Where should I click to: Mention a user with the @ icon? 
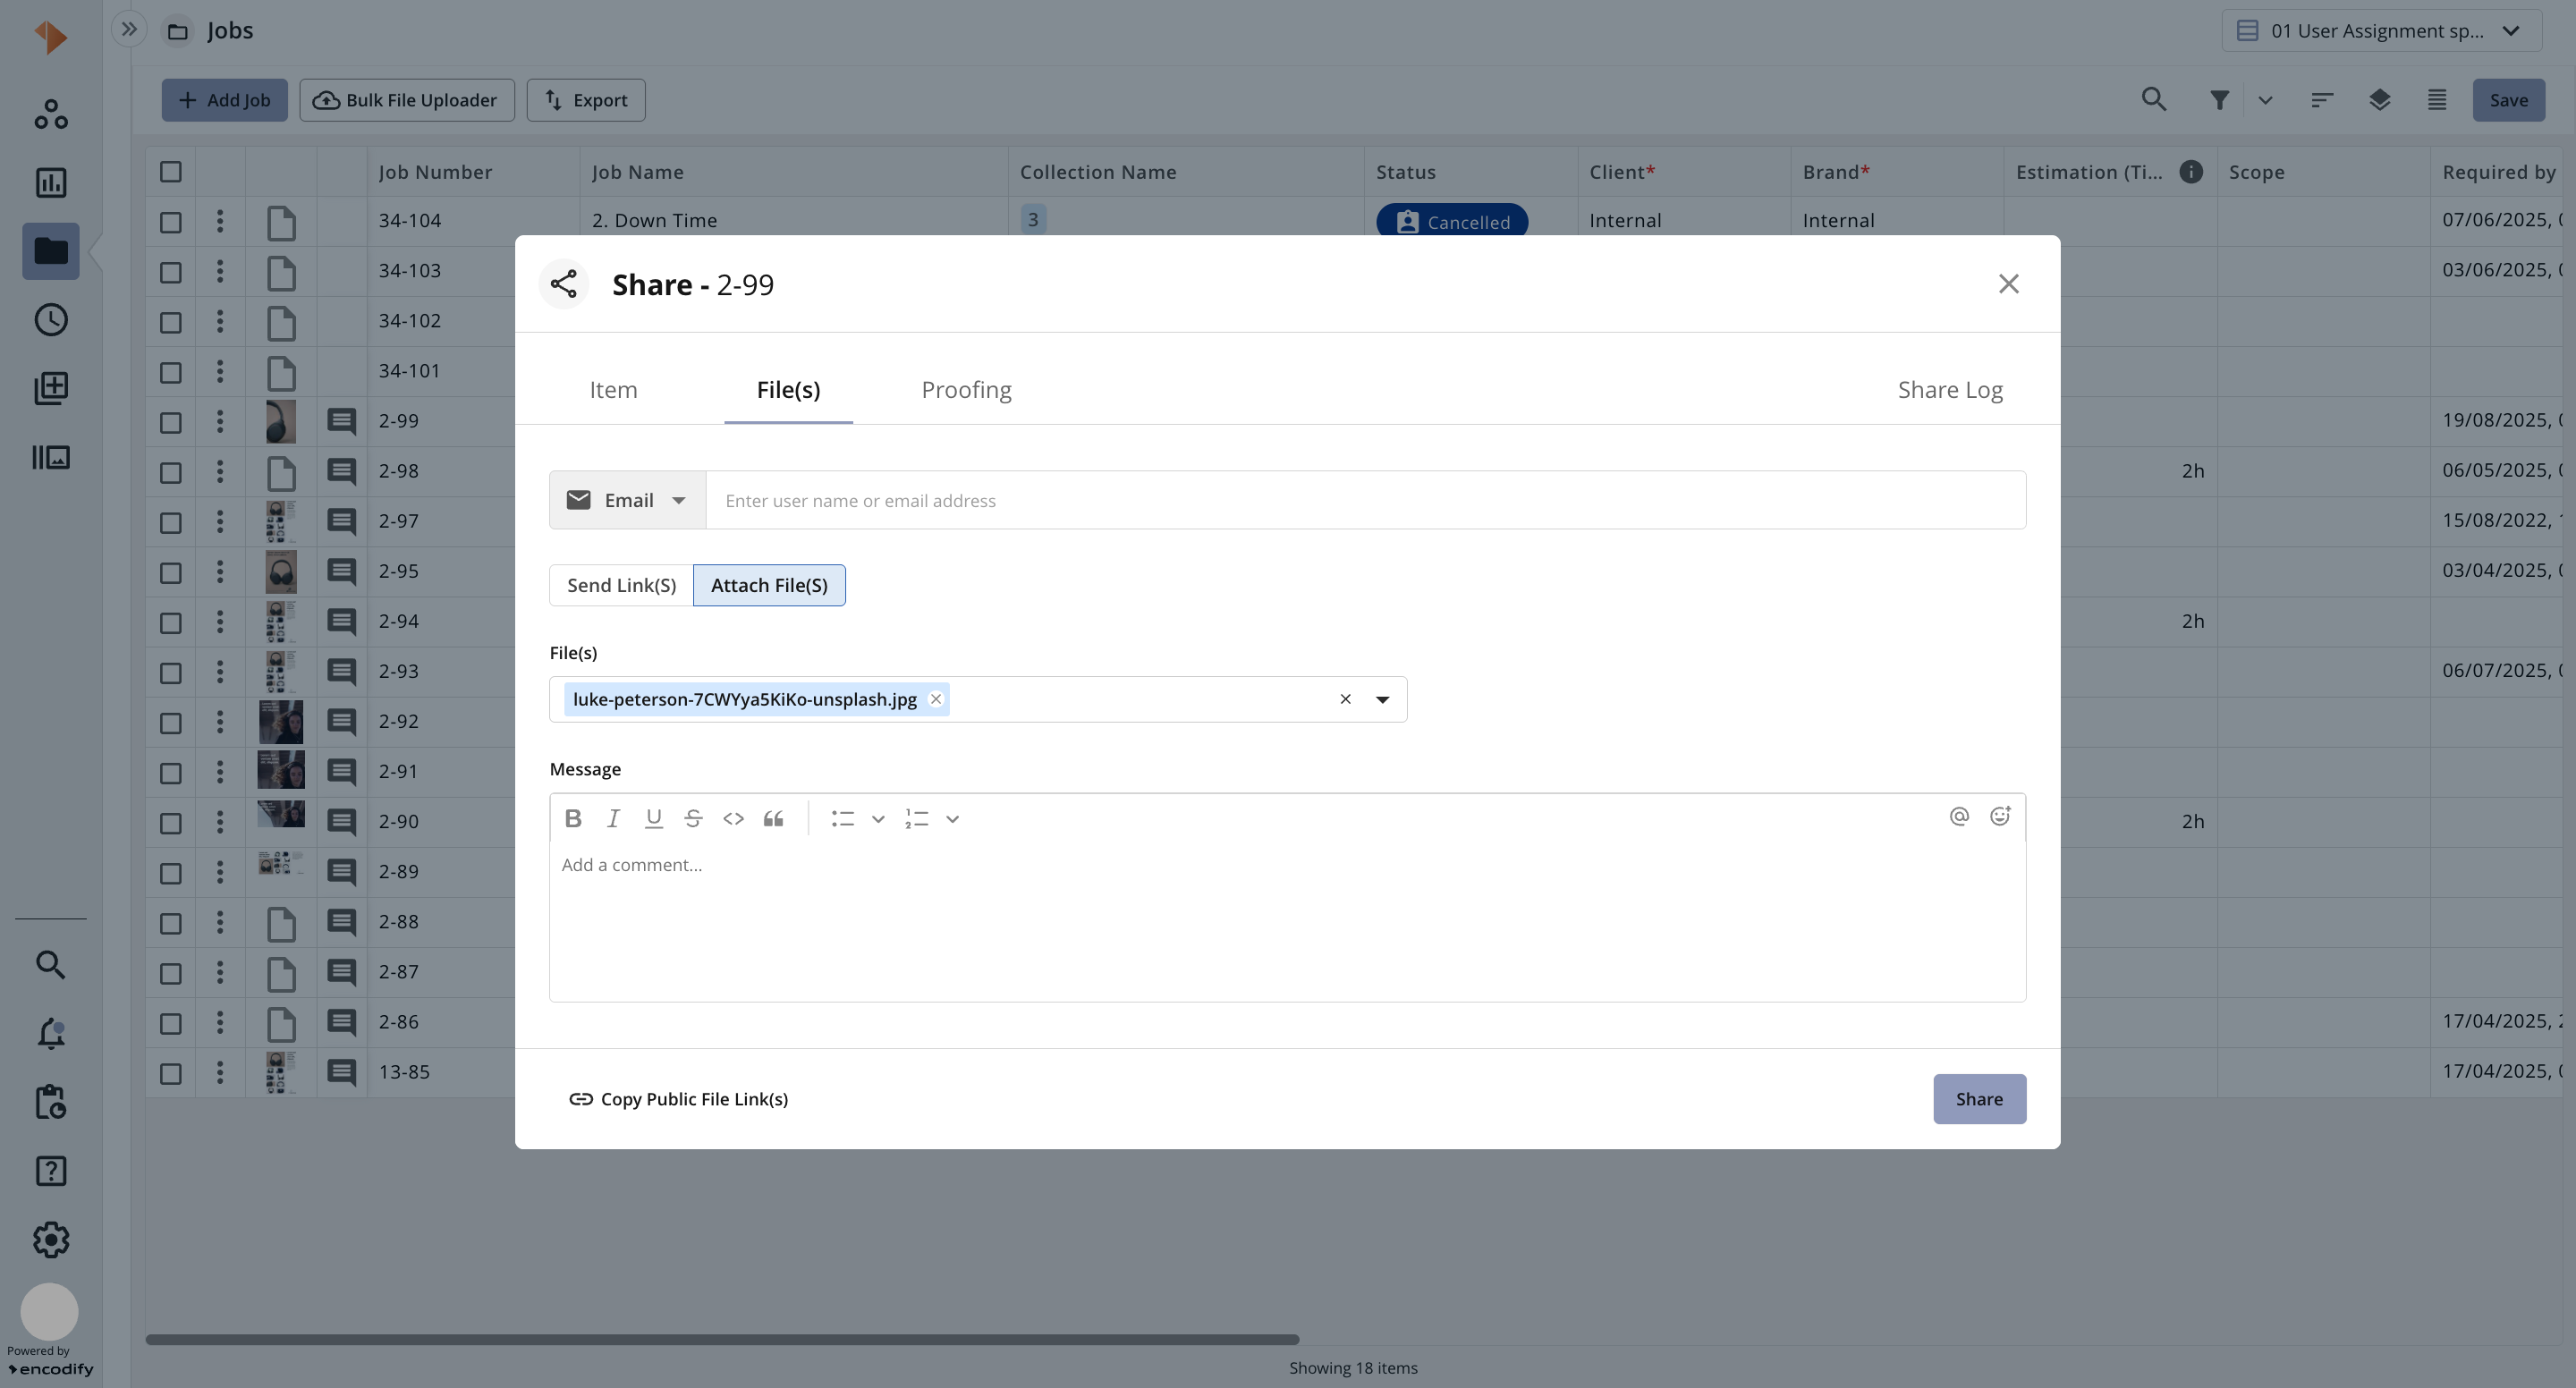click(x=1959, y=816)
